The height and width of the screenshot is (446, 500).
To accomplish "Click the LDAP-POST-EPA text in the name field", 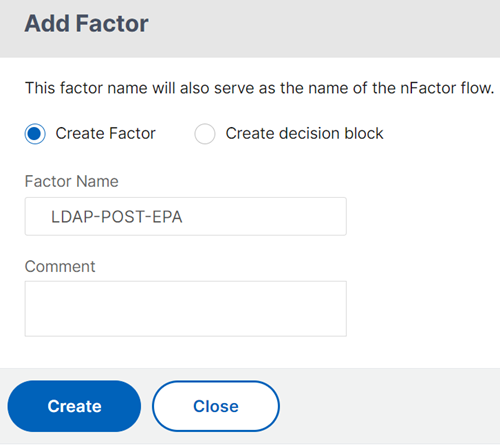I will pyautogui.click(x=117, y=217).
